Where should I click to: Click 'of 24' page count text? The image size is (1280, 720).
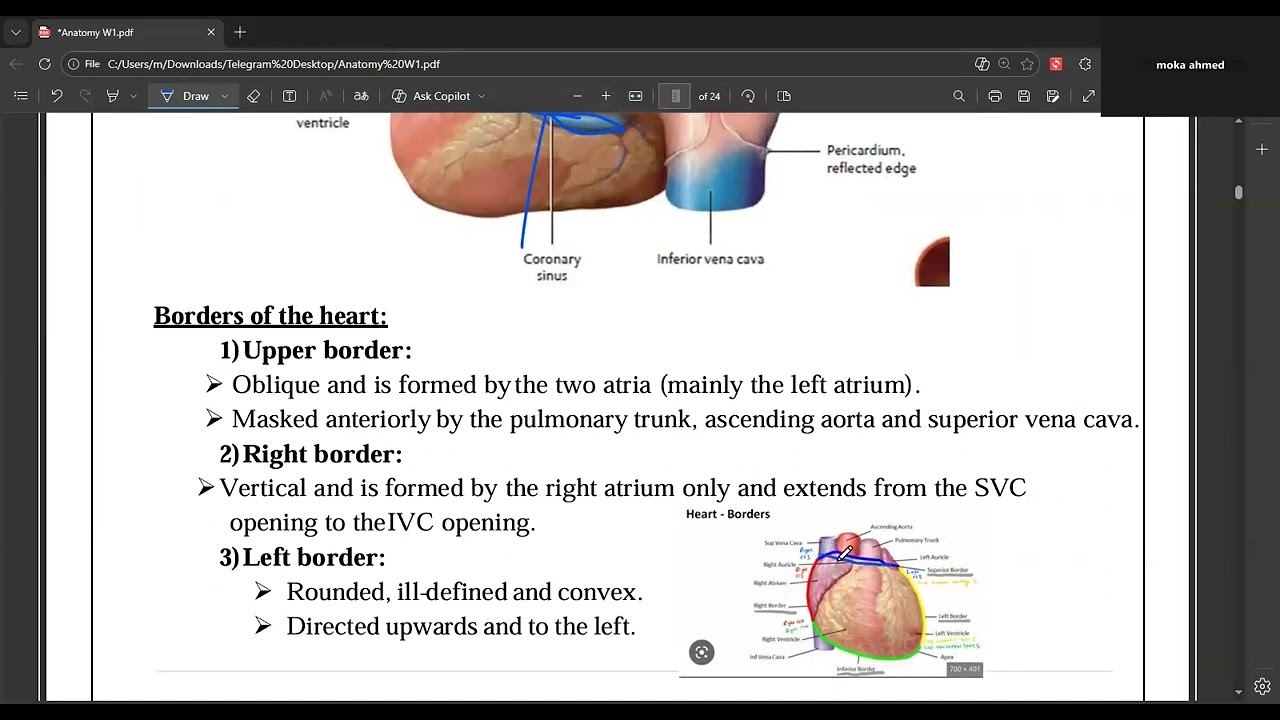[709, 96]
